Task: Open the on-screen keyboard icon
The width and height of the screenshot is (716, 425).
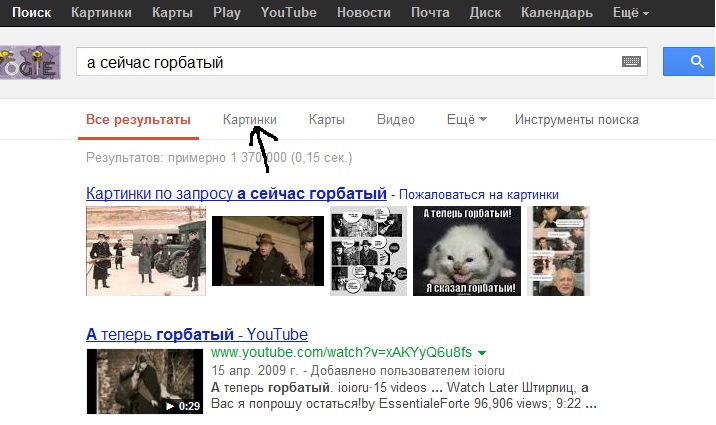Action: [631, 63]
